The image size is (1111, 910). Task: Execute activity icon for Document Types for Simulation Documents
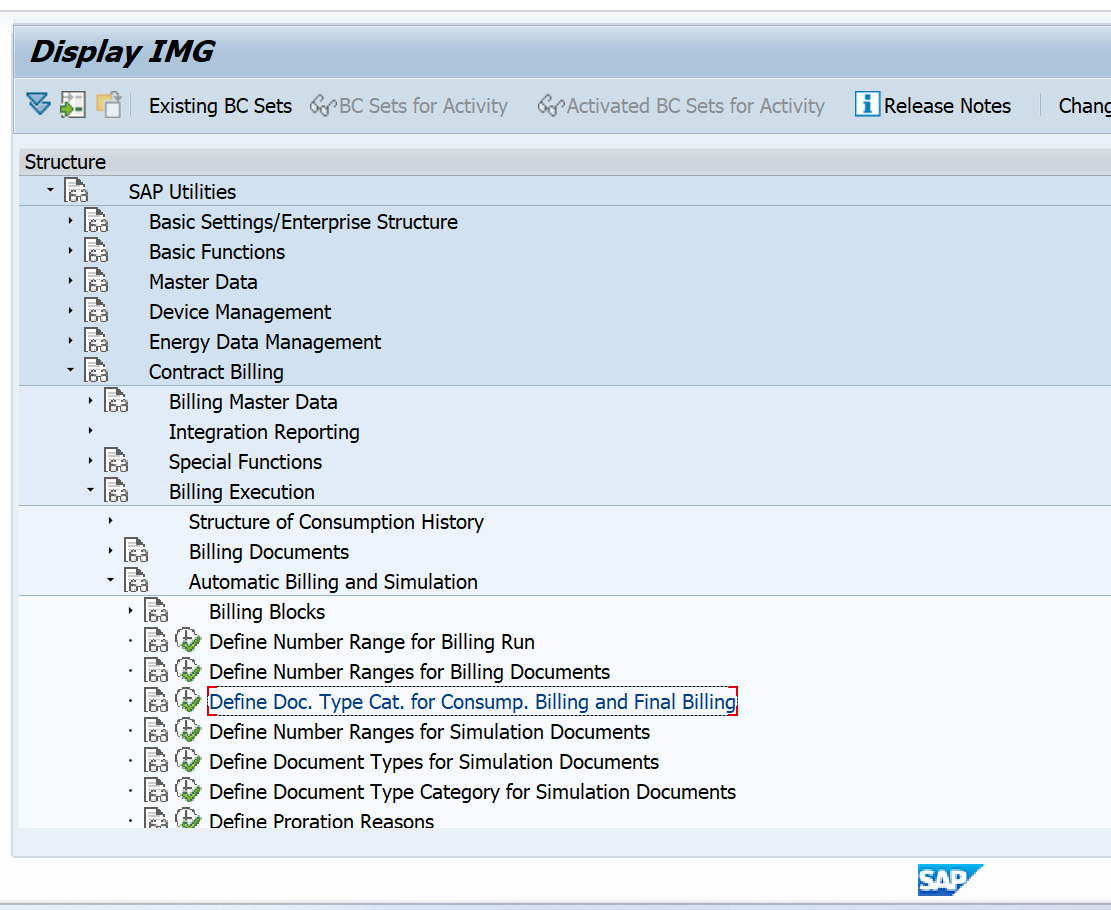click(x=188, y=760)
